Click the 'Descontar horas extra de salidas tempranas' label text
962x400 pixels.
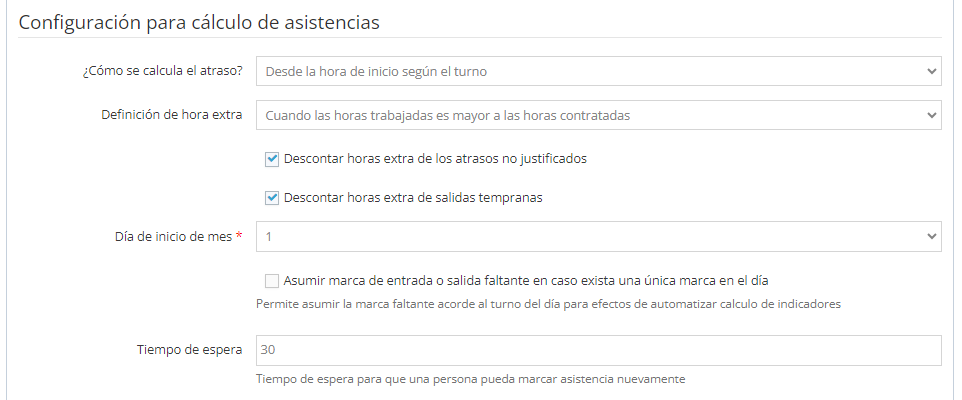click(x=413, y=197)
